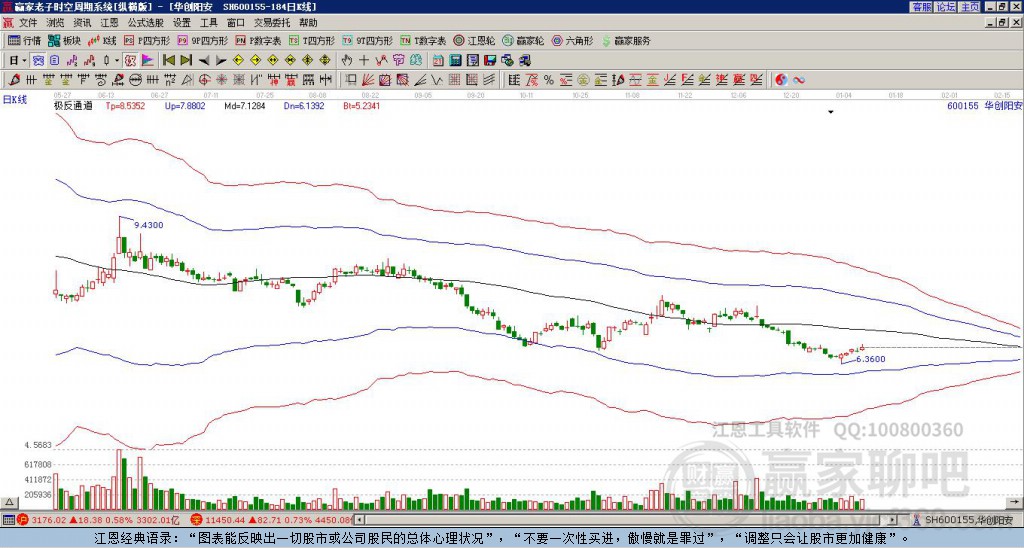Open the 行情 market quotes view
The width and height of the screenshot is (1024, 548).
[24, 40]
